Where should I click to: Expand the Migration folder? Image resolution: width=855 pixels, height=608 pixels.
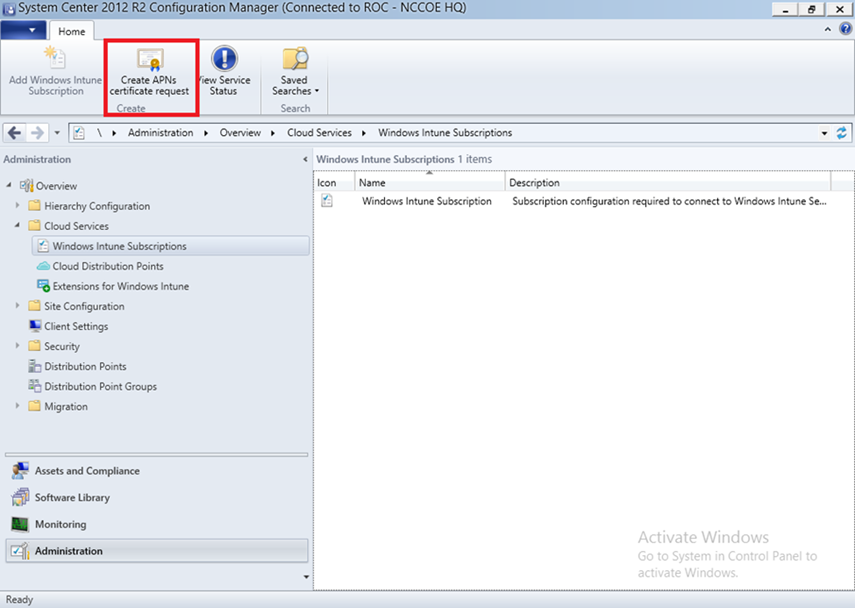point(17,406)
